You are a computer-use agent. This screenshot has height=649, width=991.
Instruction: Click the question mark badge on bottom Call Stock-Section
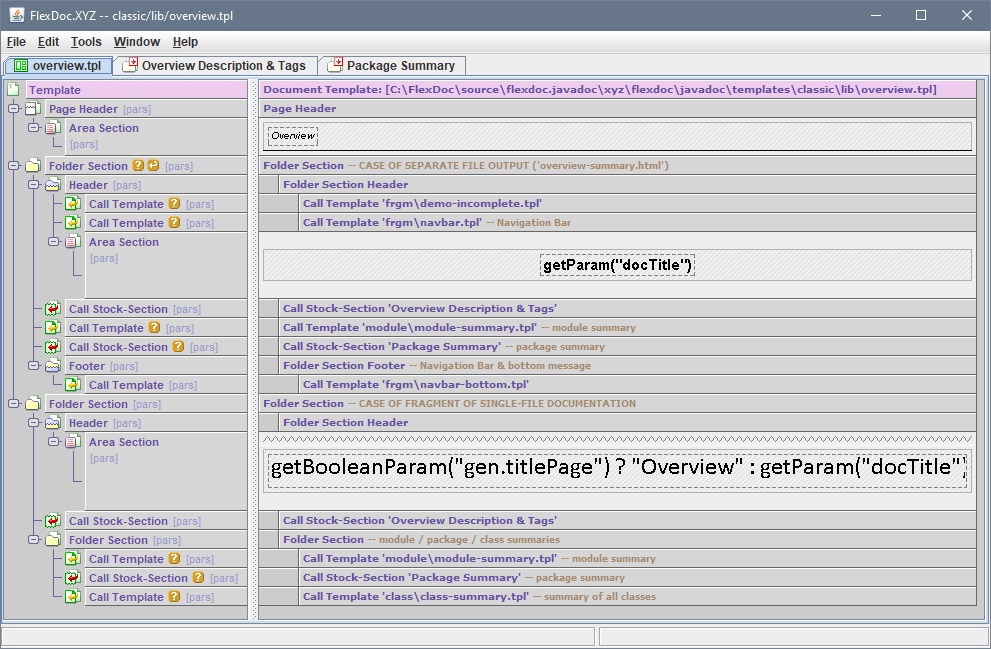[198, 578]
